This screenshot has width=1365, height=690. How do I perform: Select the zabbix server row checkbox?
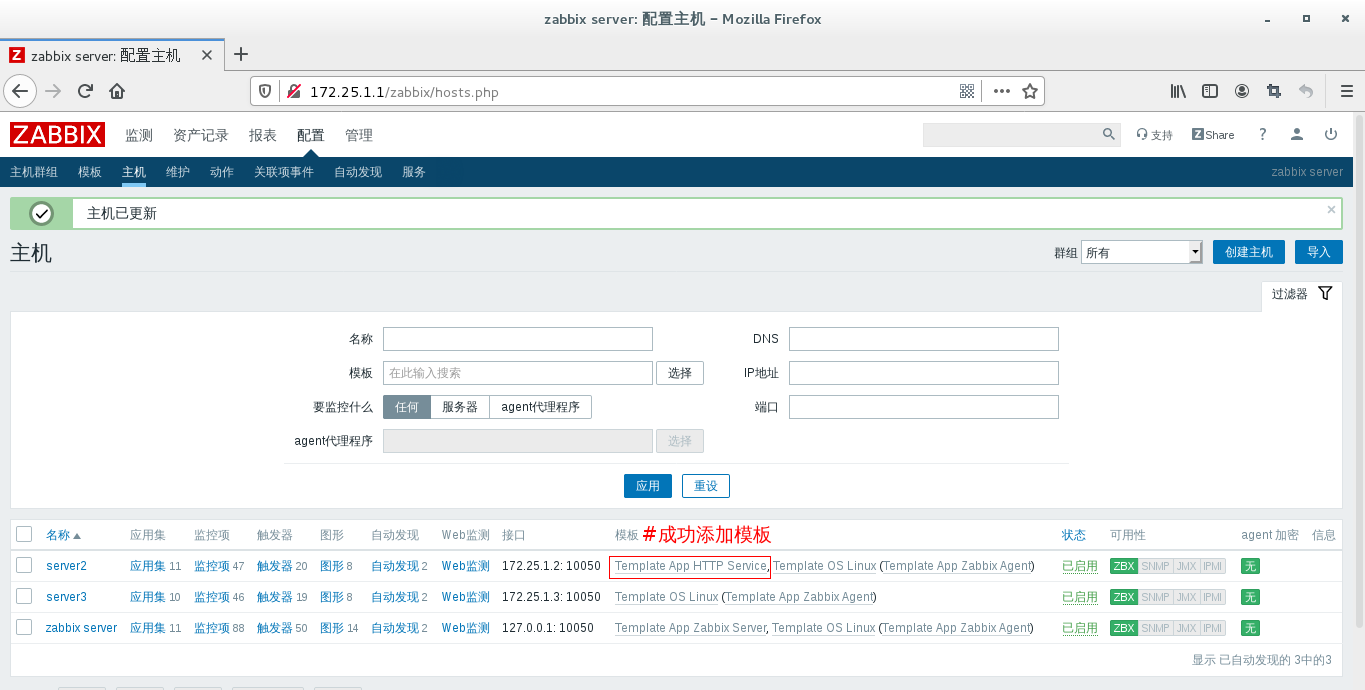point(24,628)
